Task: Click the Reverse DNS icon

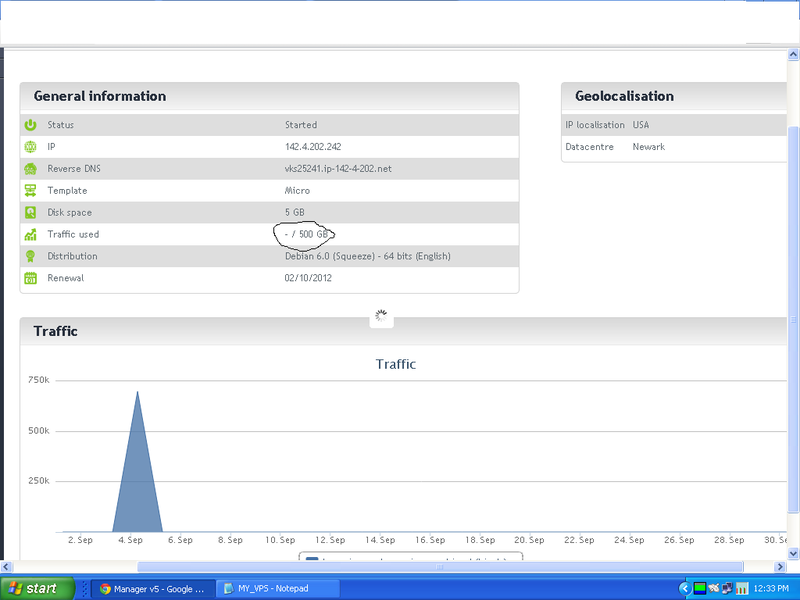Action: pos(31,168)
